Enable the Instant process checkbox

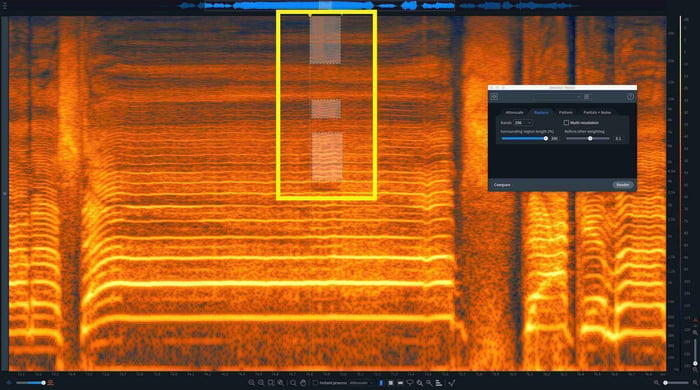point(315,383)
